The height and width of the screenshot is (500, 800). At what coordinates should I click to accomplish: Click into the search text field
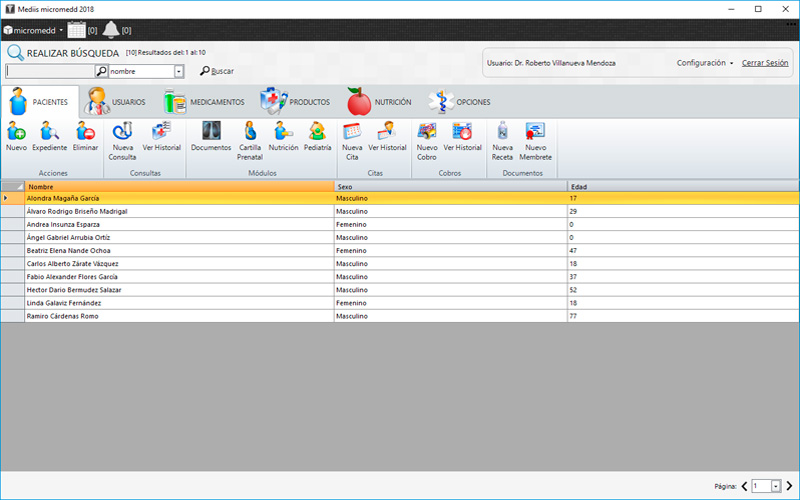pyautogui.click(x=50, y=71)
